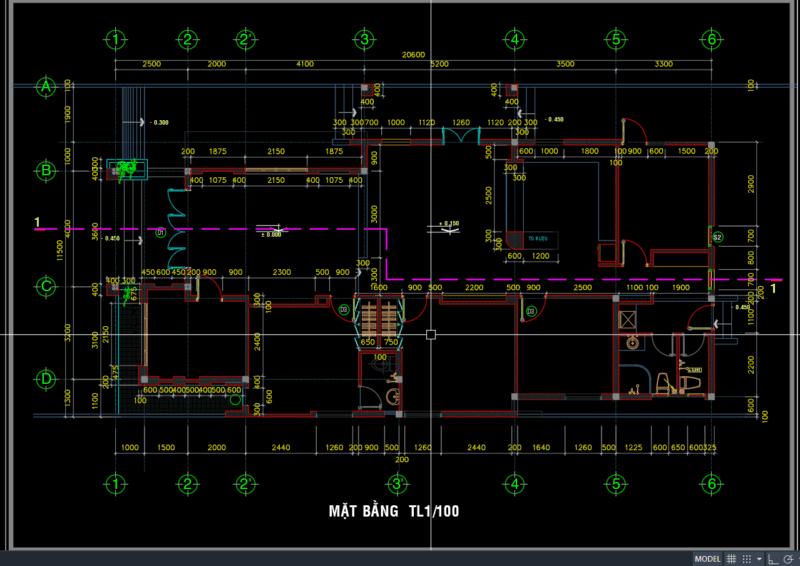Click the S2 tag circle
Viewport: 800px width, 566px height.
click(x=717, y=237)
